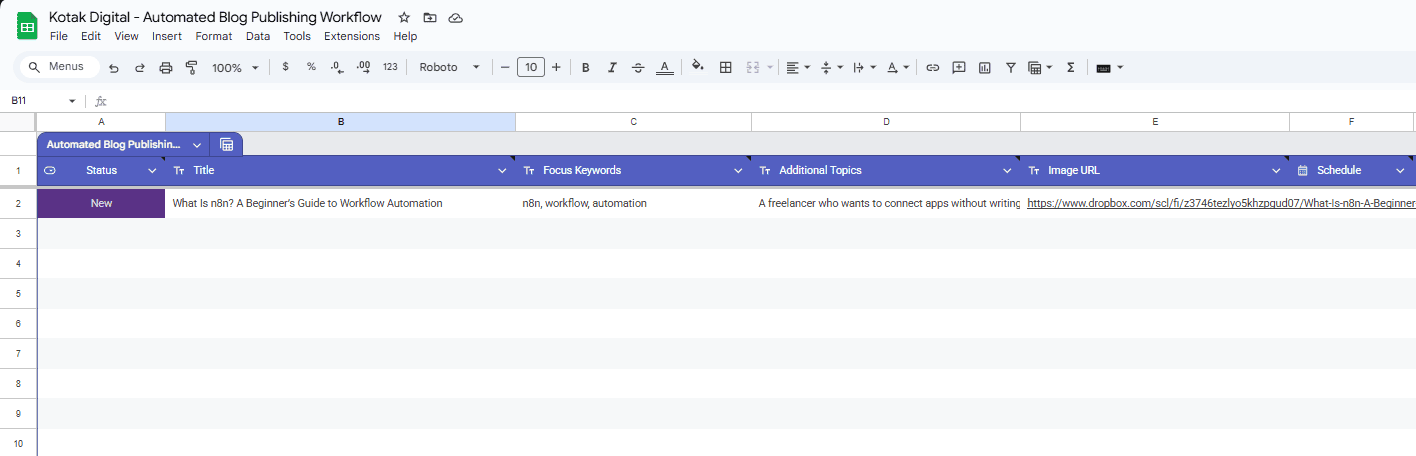Decrease decimal places
1416x456 pixels.
pos(337,67)
